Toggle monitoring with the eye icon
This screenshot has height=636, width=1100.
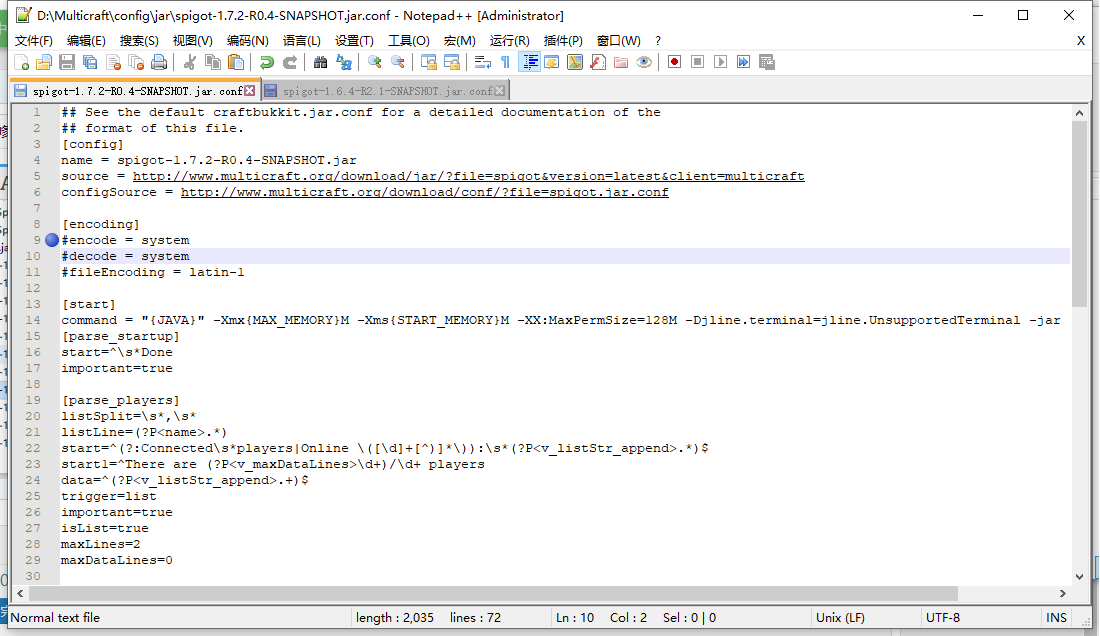point(644,62)
